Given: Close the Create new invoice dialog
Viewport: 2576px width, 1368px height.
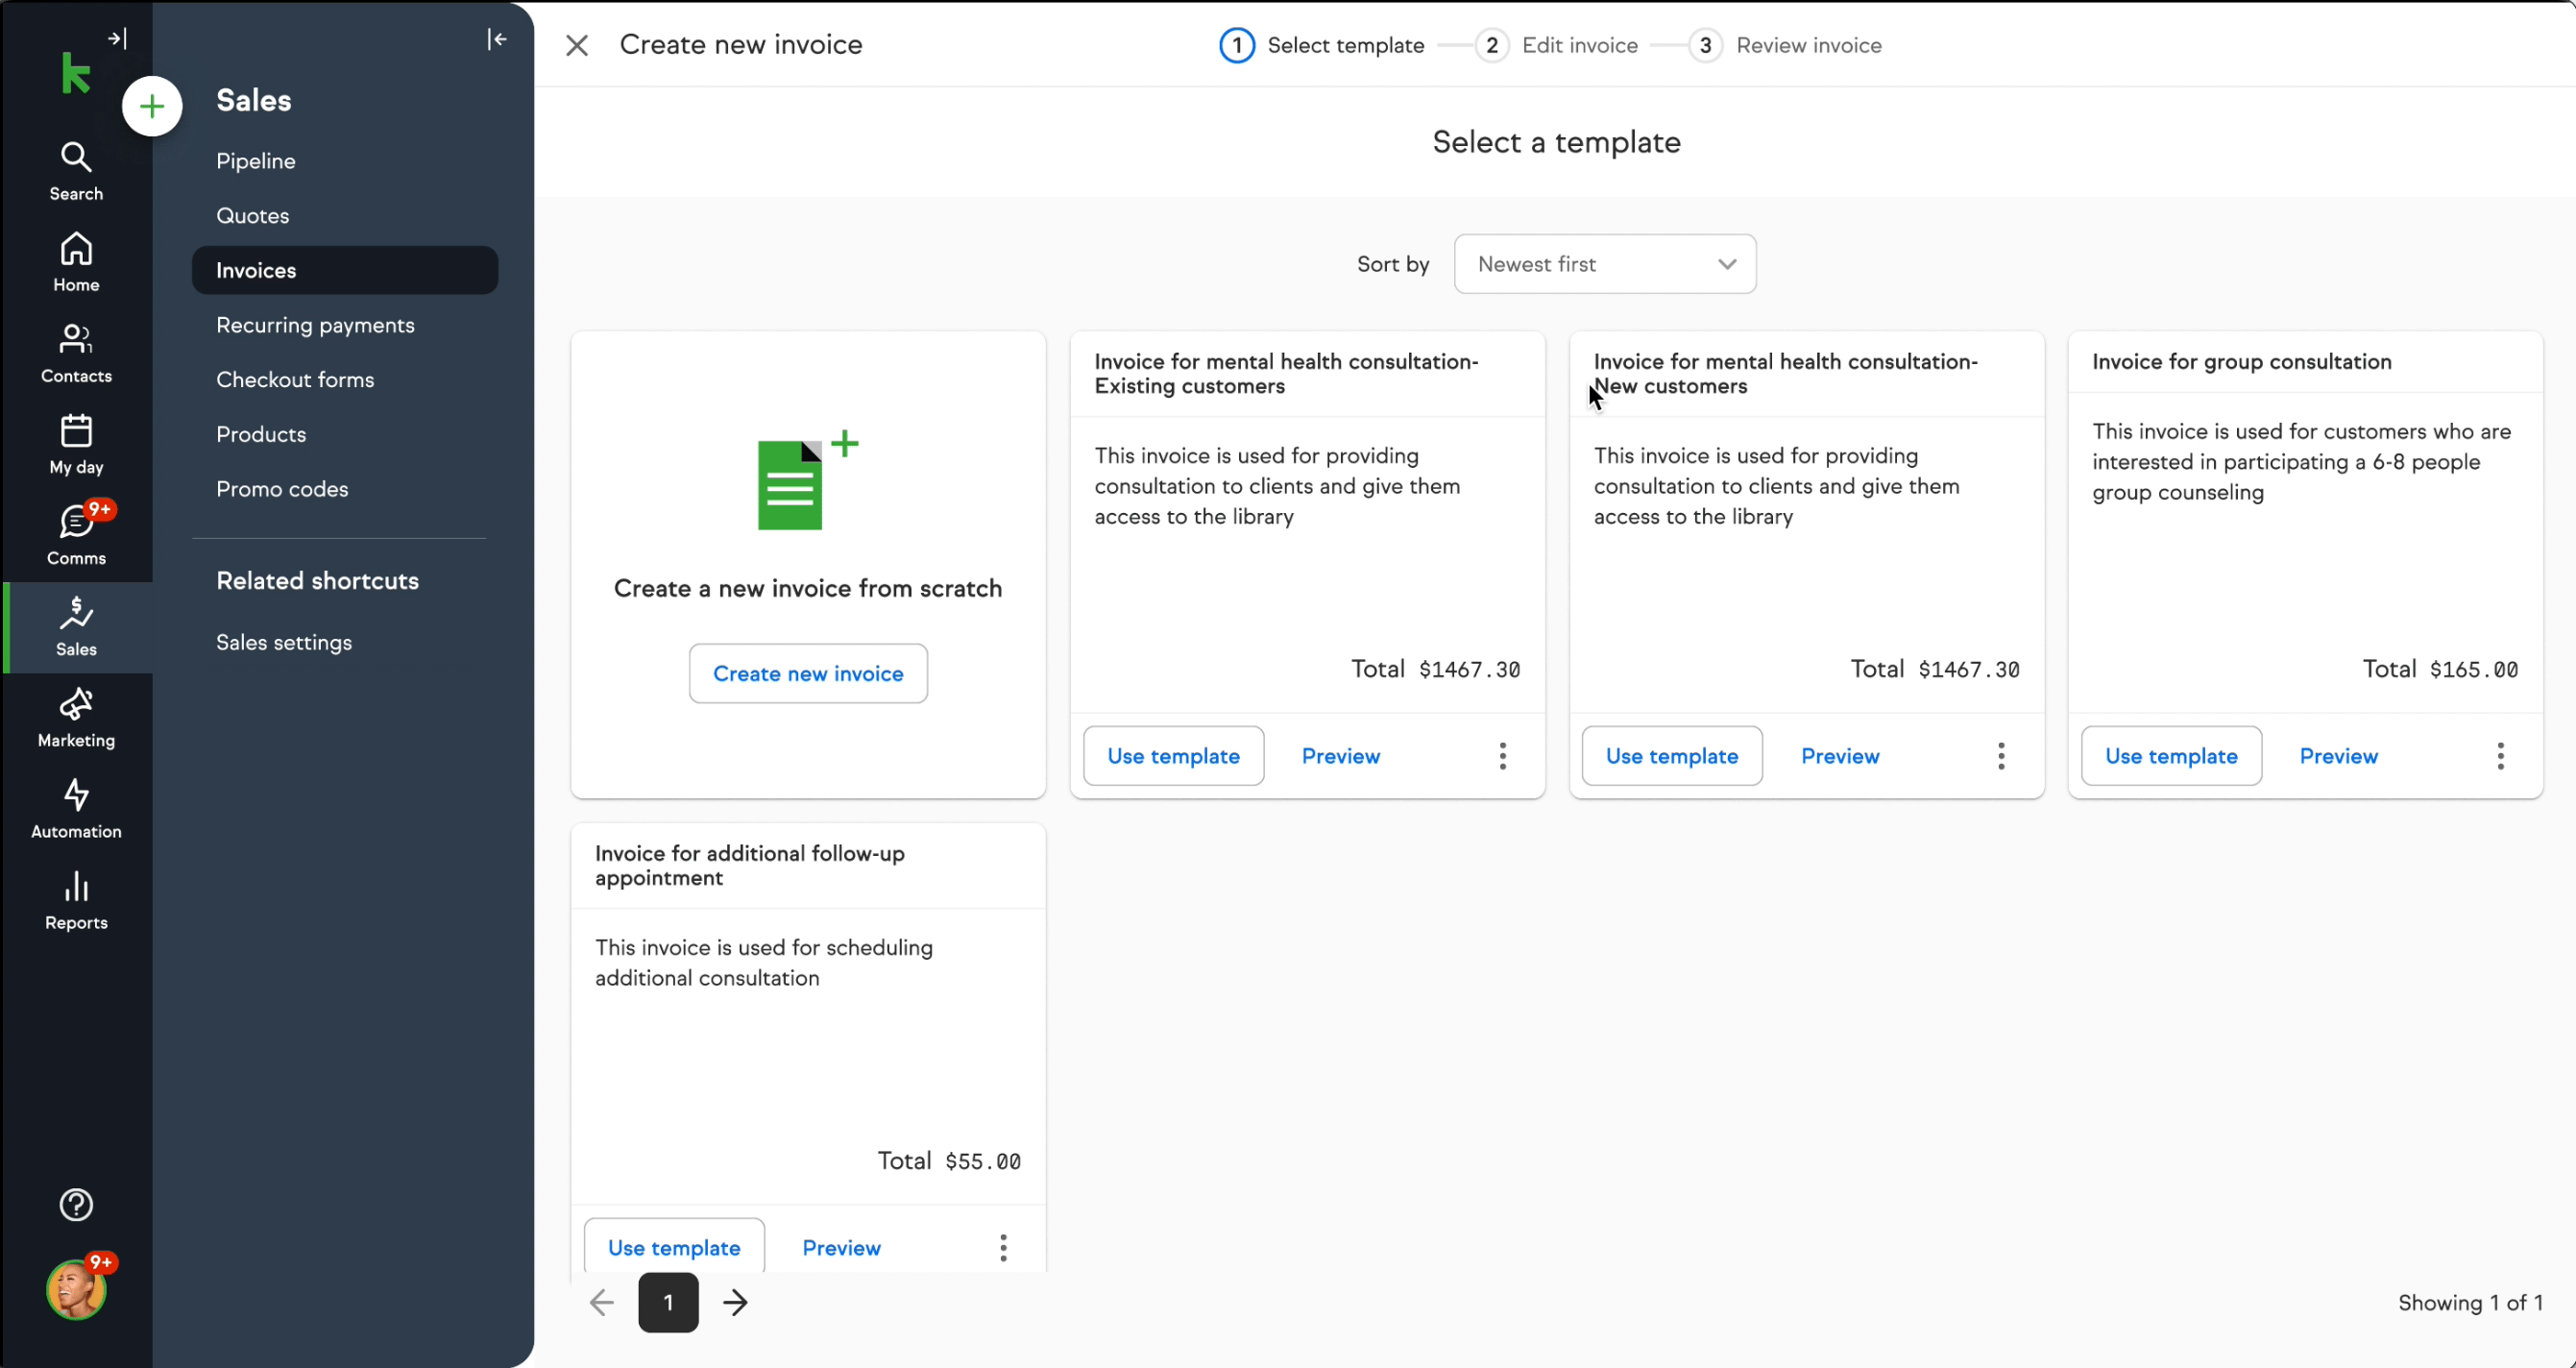Looking at the screenshot, I should [577, 45].
